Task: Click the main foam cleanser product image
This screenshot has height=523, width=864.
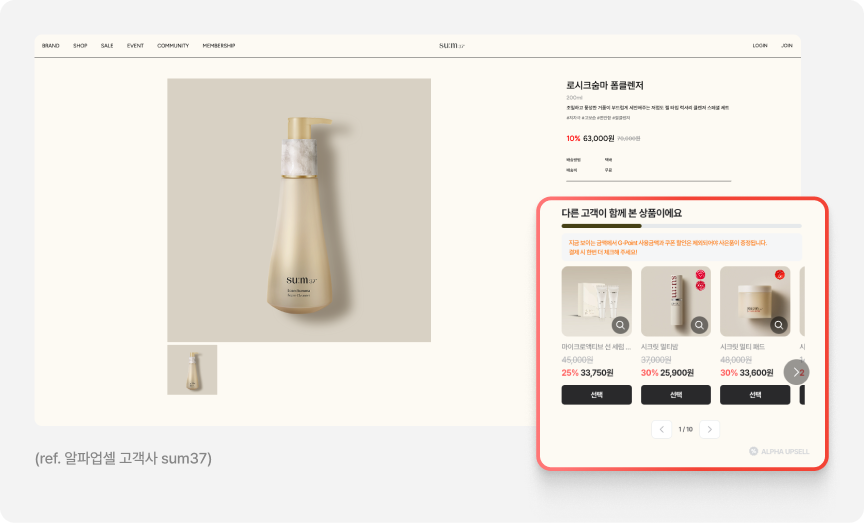Action: (x=299, y=210)
